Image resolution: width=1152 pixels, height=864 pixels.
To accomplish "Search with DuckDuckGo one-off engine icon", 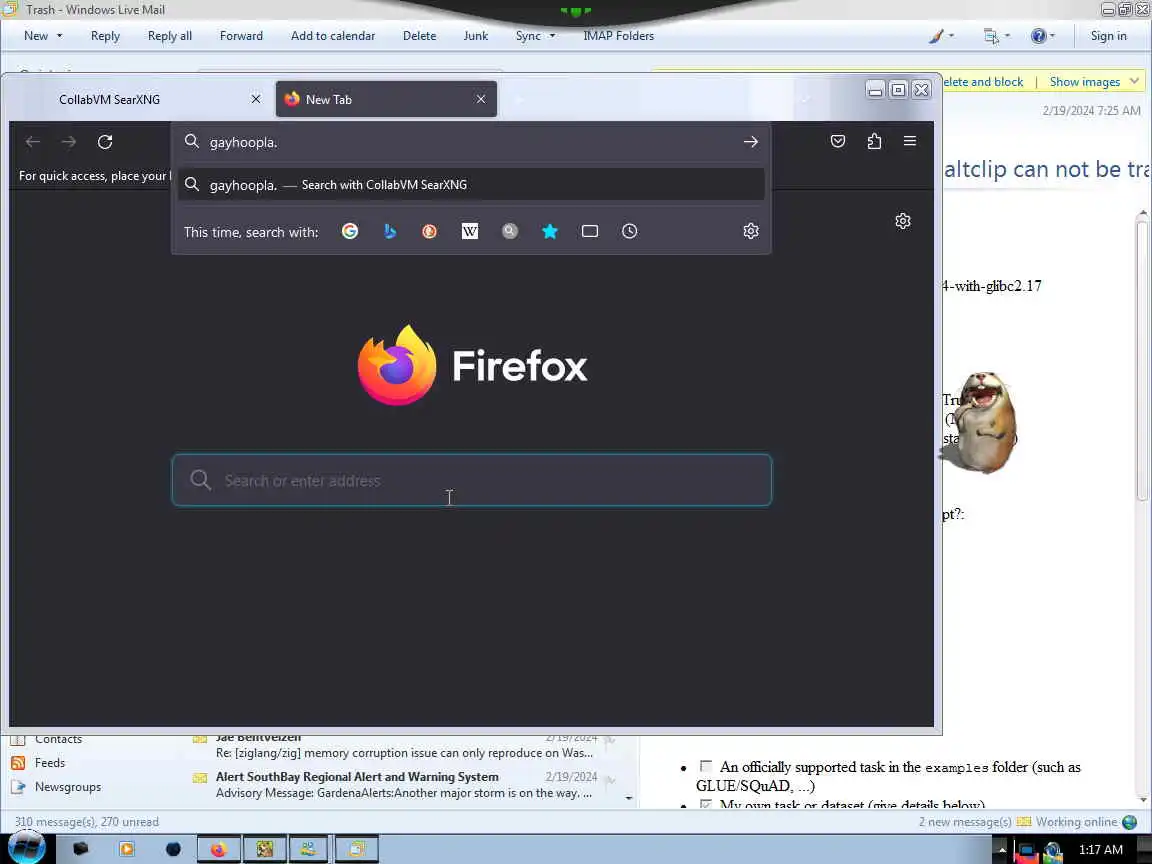I will (x=430, y=231).
